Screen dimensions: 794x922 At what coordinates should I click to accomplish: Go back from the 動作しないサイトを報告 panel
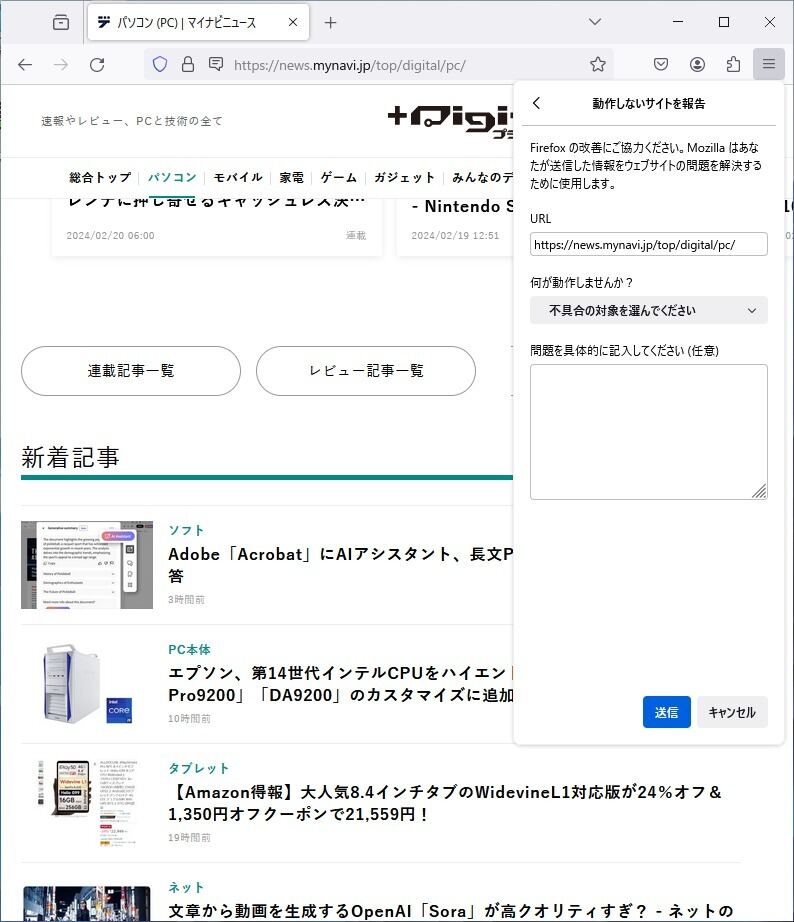(x=536, y=103)
